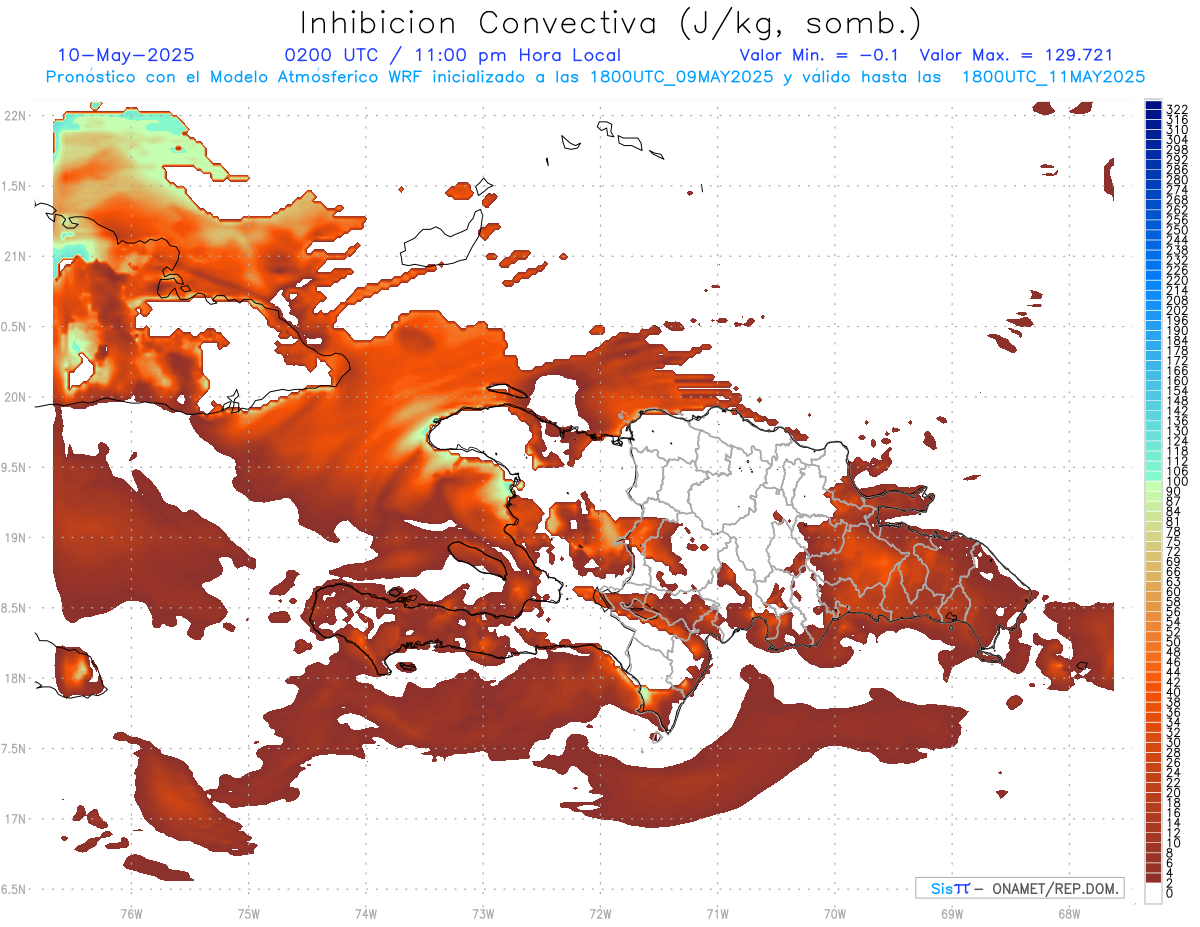Click the 72W longitude label
Image resolution: width=1200 pixels, height=927 pixels.
(600, 914)
